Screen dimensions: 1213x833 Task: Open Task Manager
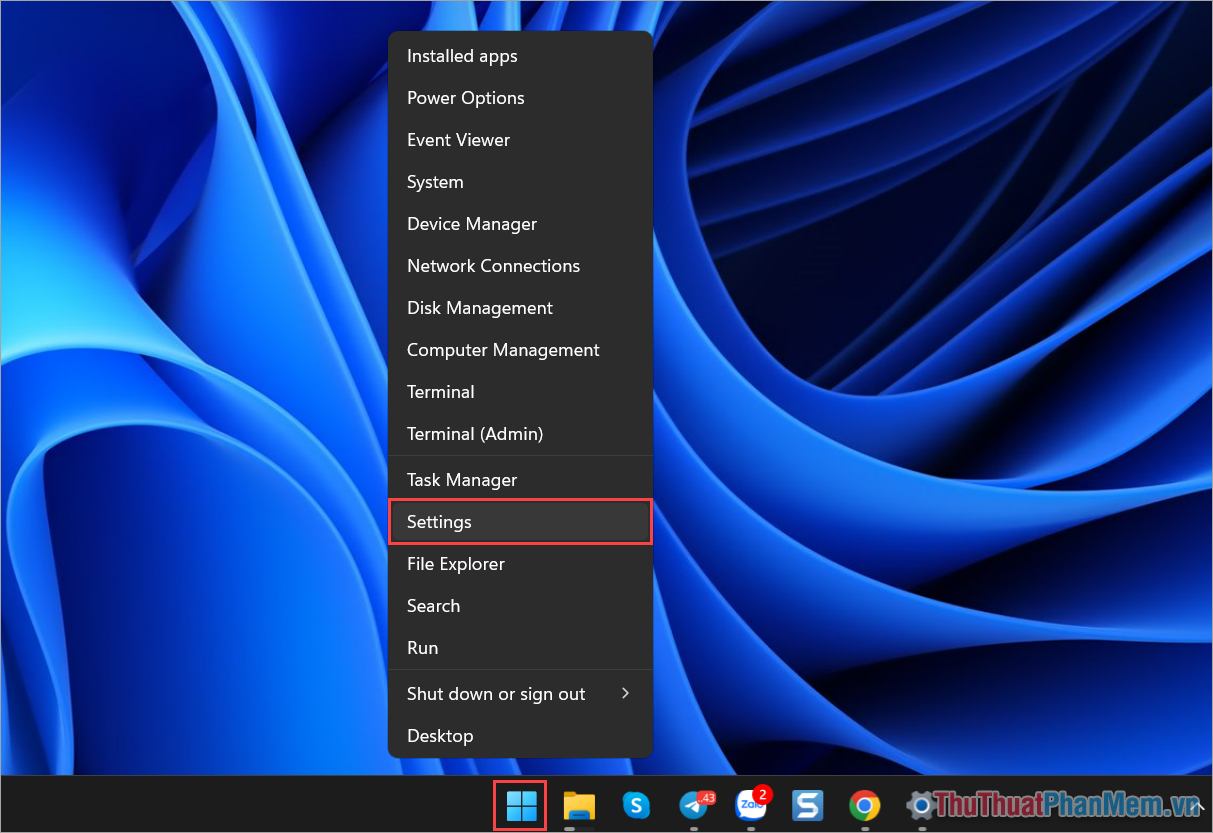[x=461, y=479]
